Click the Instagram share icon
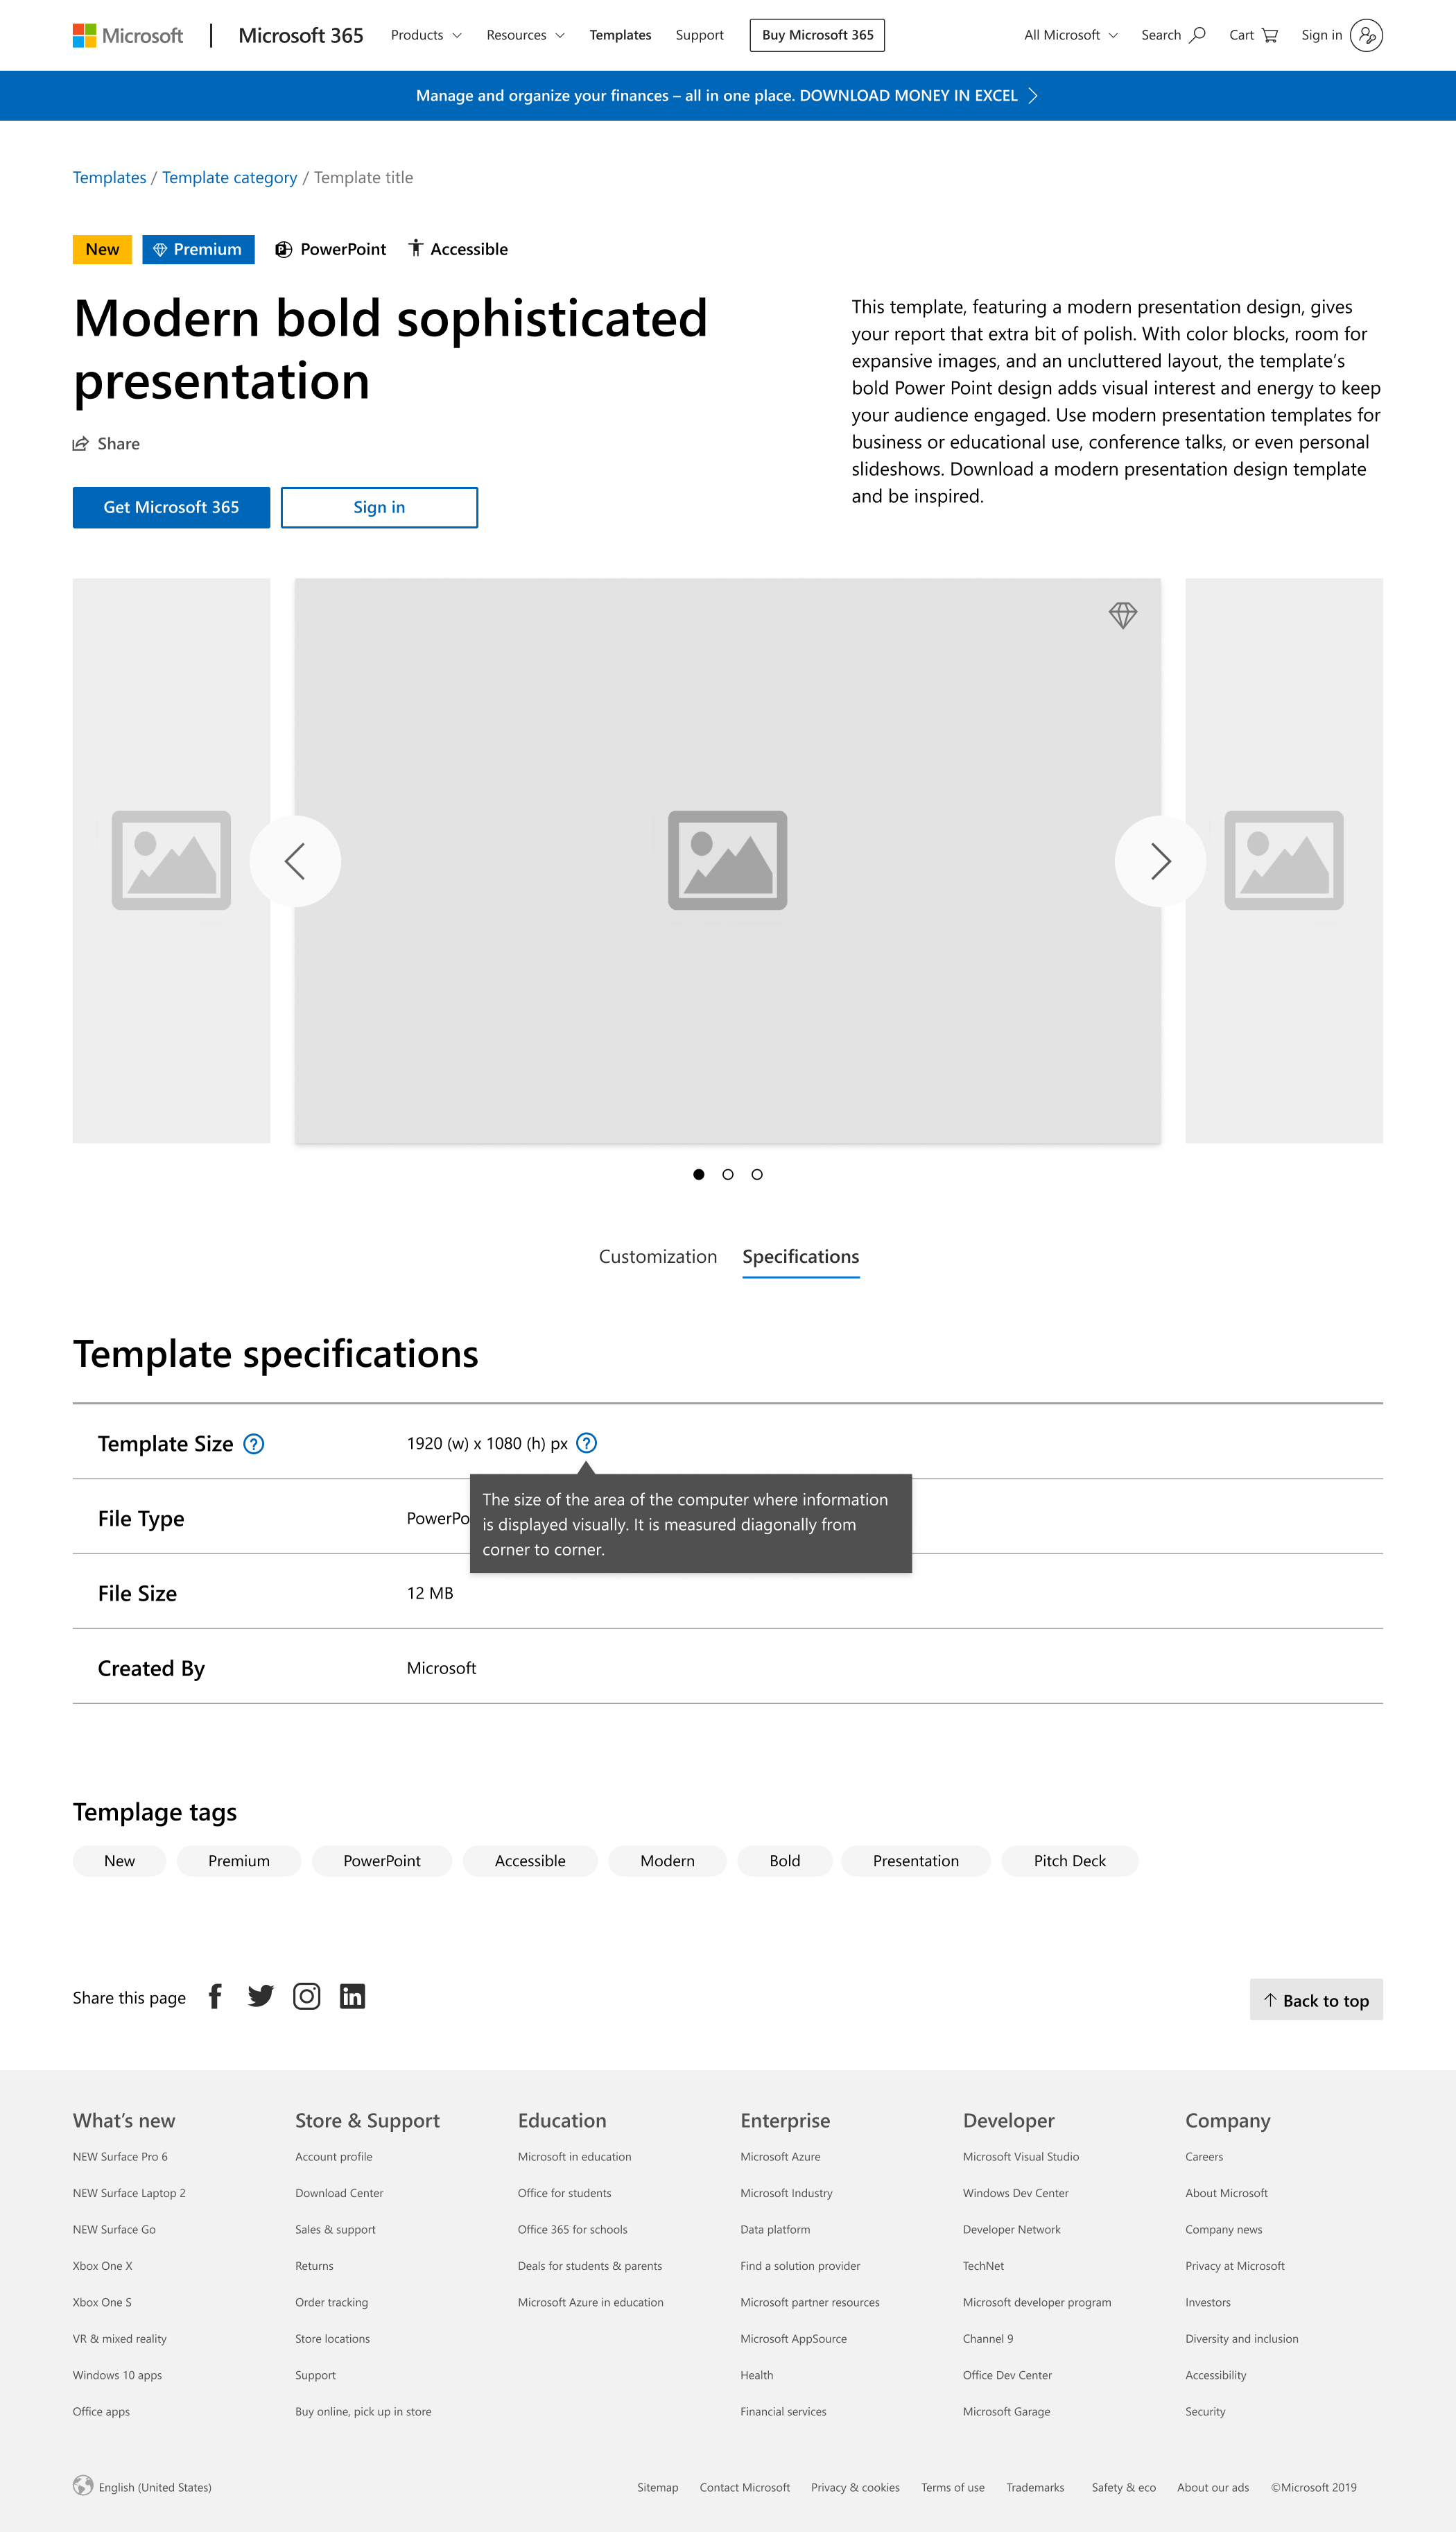The height and width of the screenshot is (2532, 1456). tap(306, 1996)
